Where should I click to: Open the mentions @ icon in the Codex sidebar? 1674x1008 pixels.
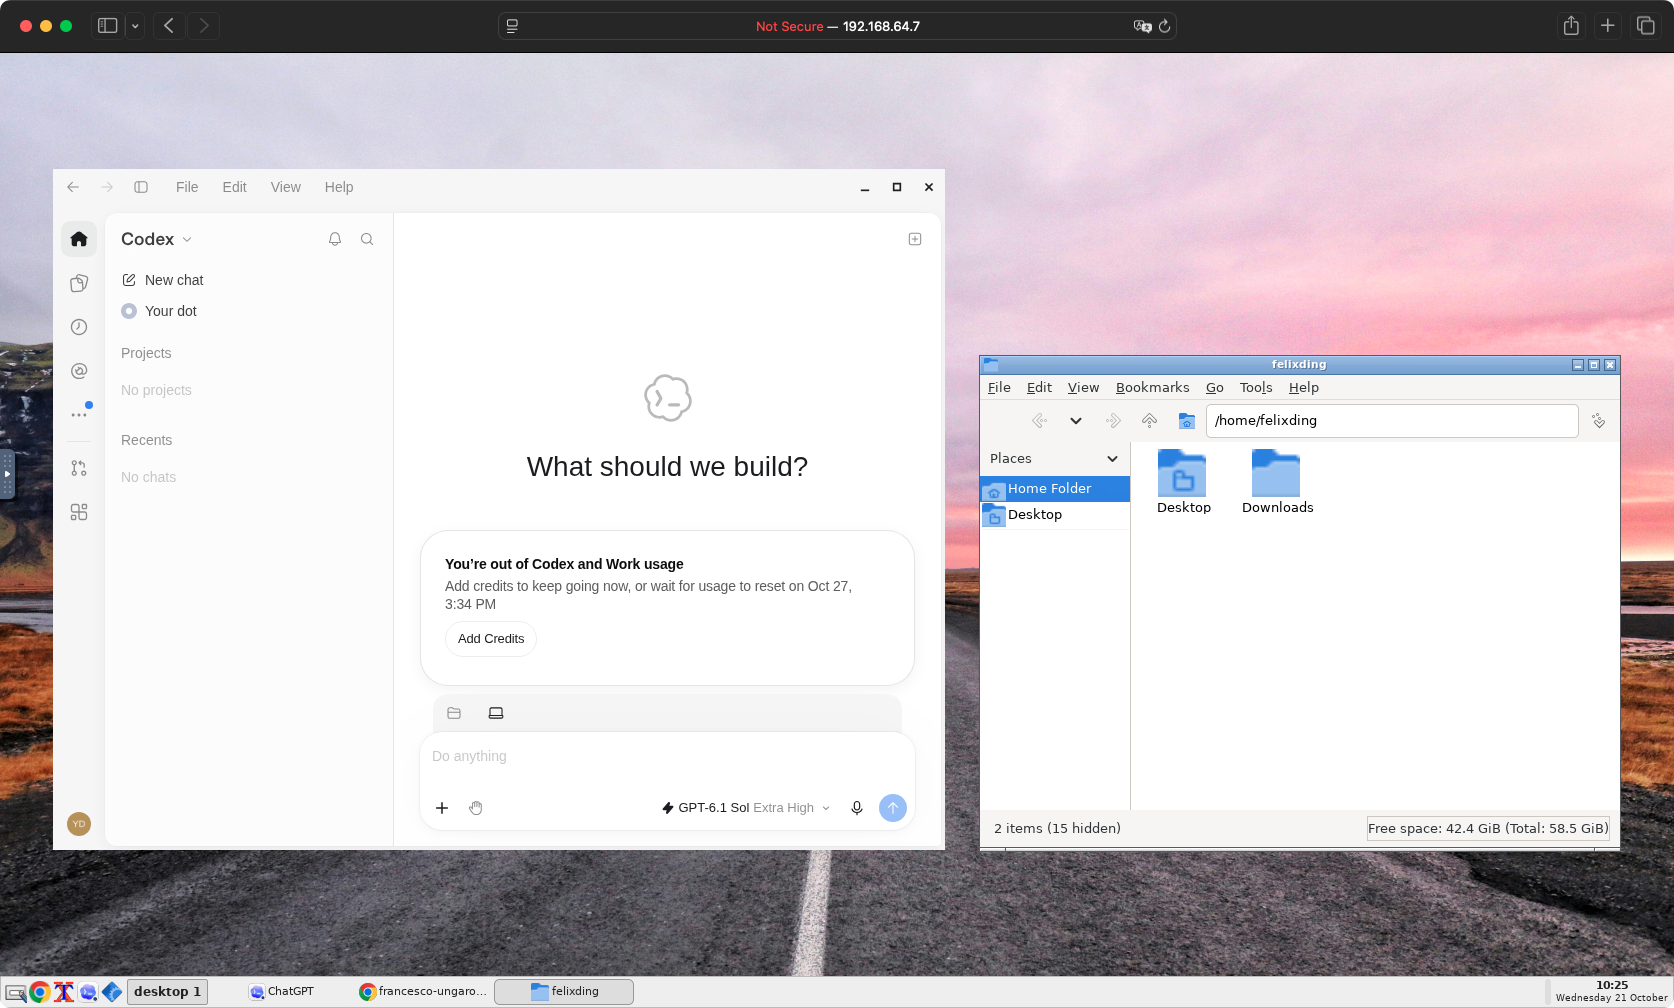tap(79, 371)
